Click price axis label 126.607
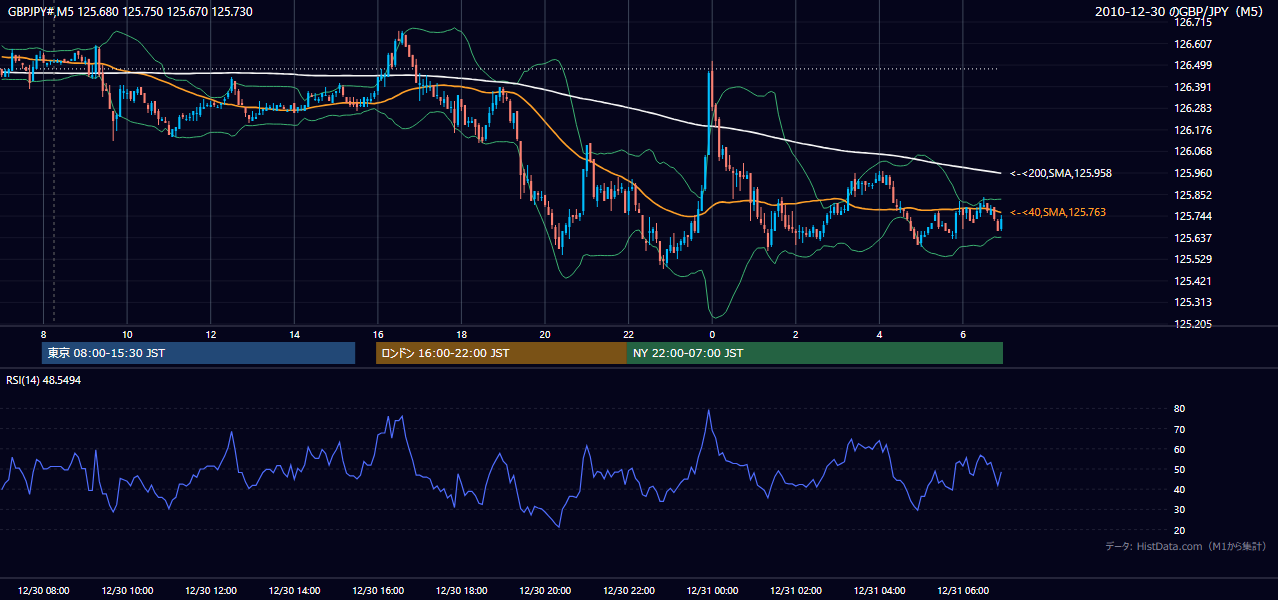1278x600 pixels. pos(1193,44)
